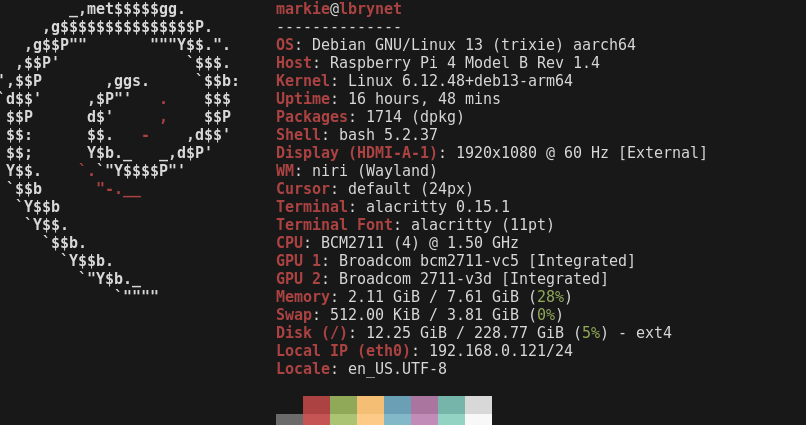This screenshot has height=425, width=806.
Task: Click the local IP address 192.168.0.121/24
Action: click(500, 351)
